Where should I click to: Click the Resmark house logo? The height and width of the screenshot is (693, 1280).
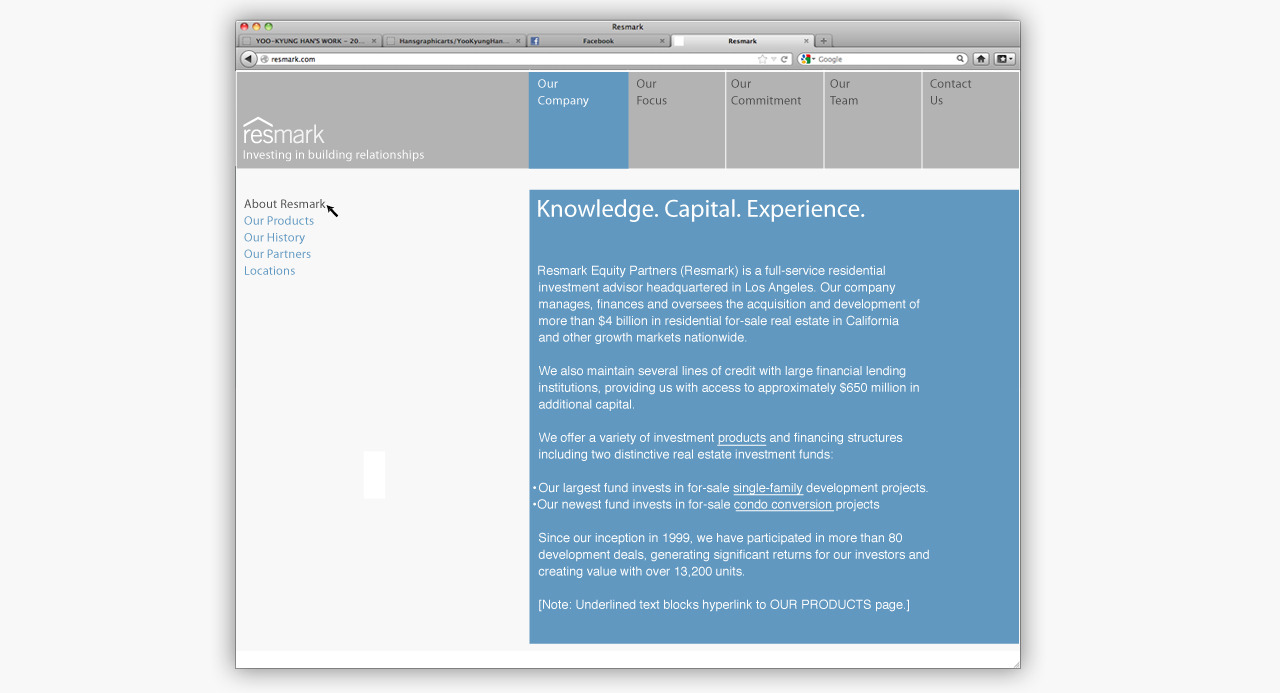pos(284,131)
